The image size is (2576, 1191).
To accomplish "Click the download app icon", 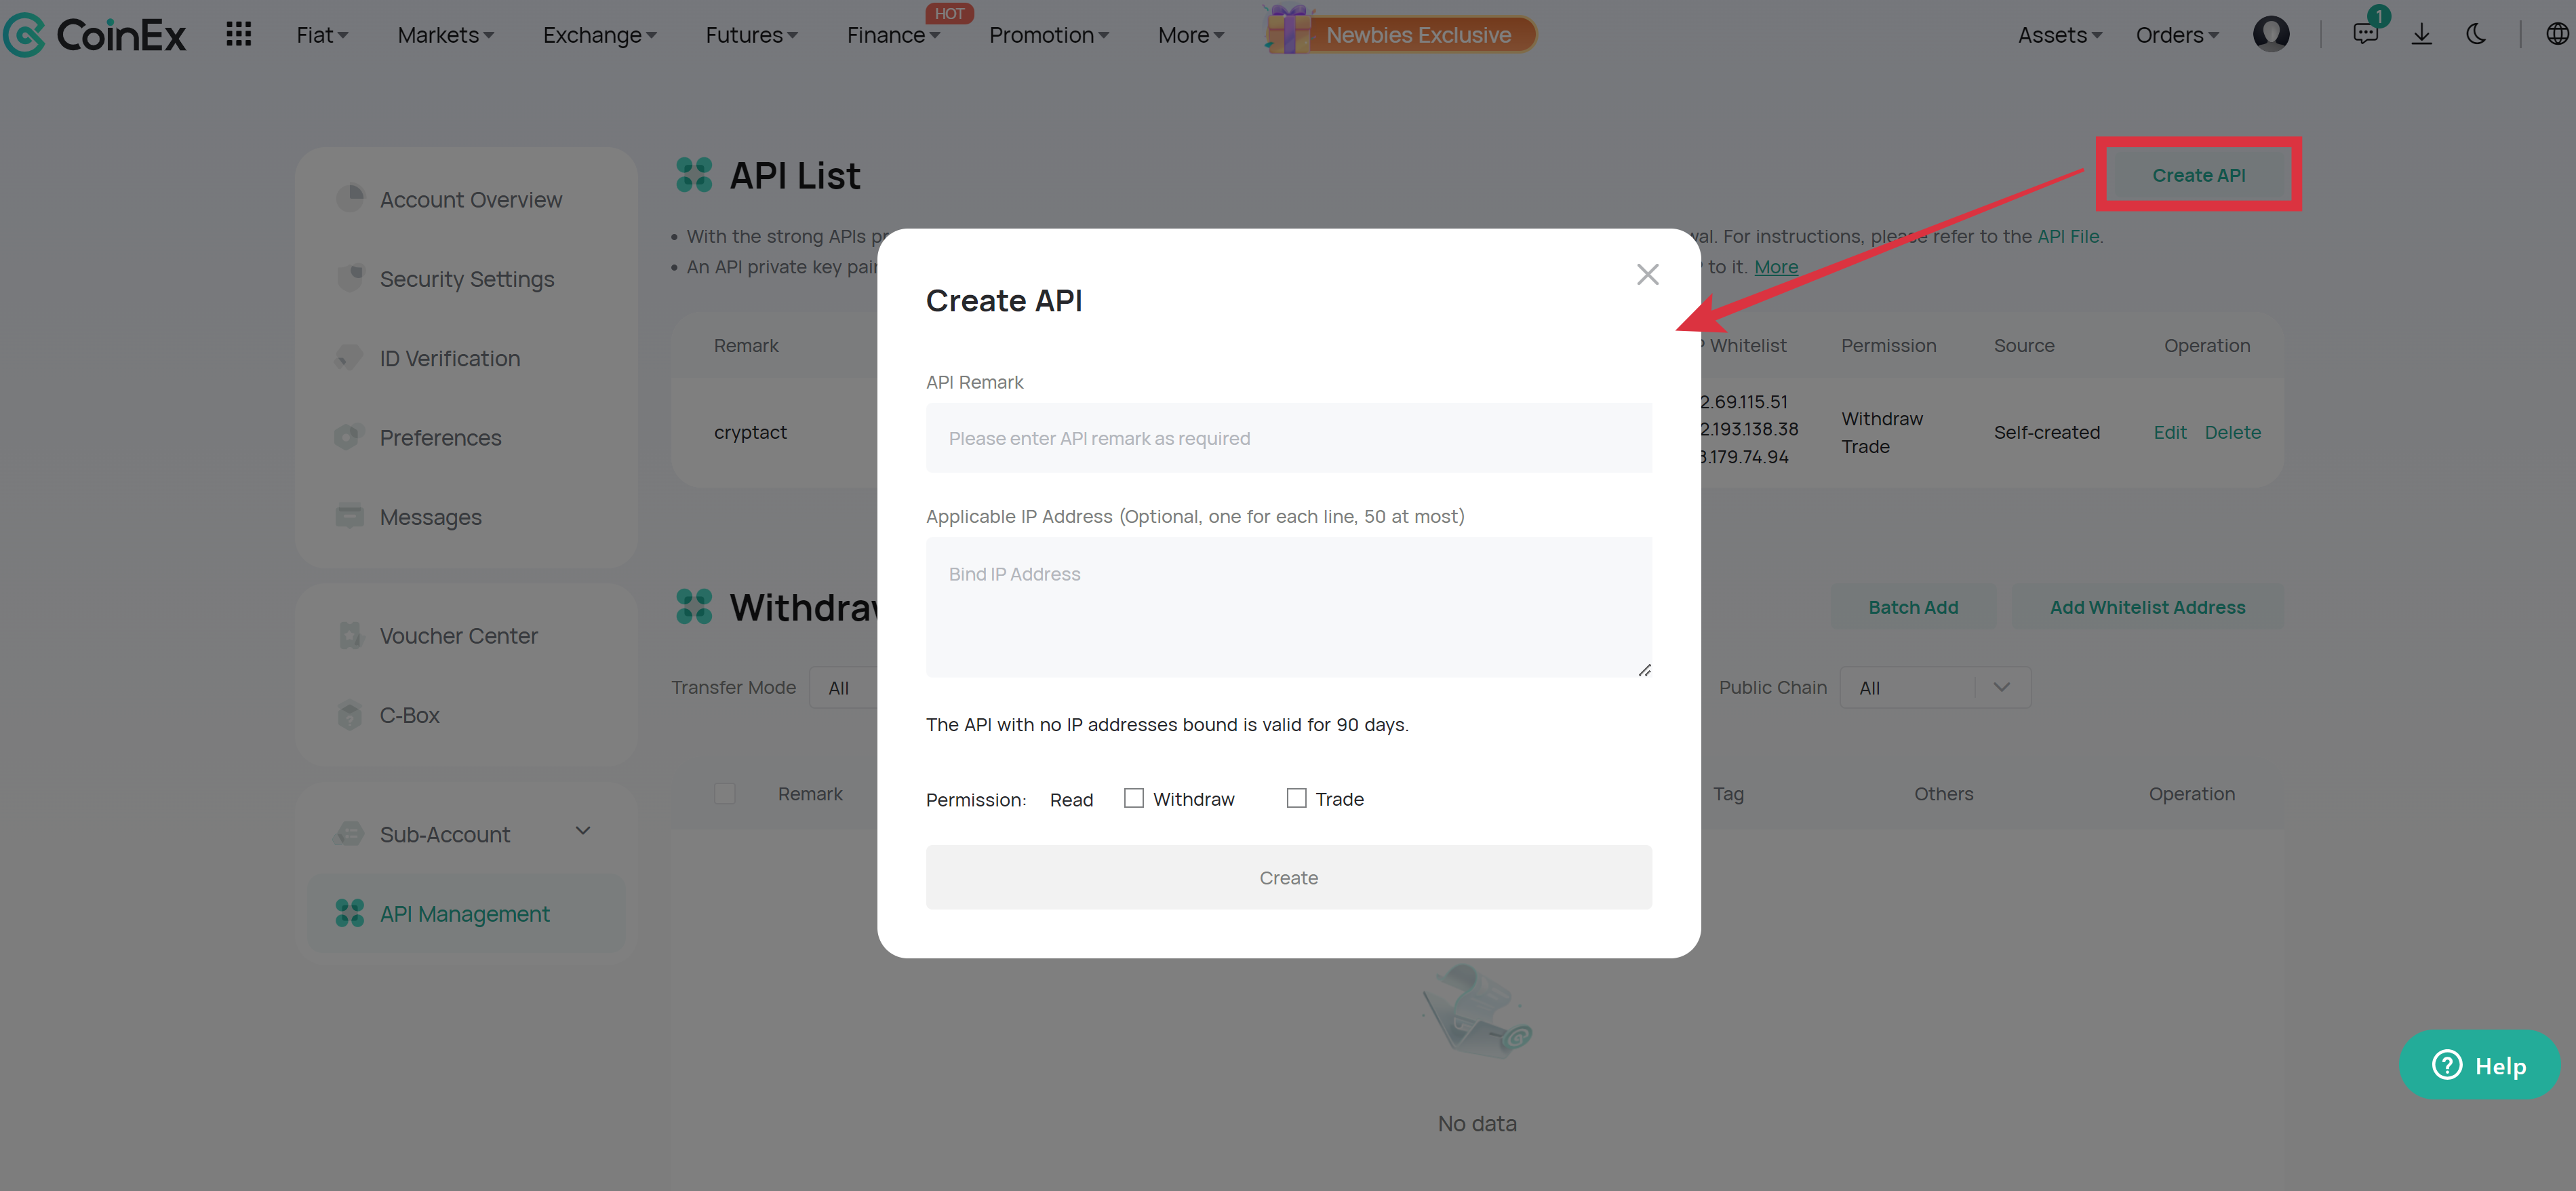I will (2421, 35).
